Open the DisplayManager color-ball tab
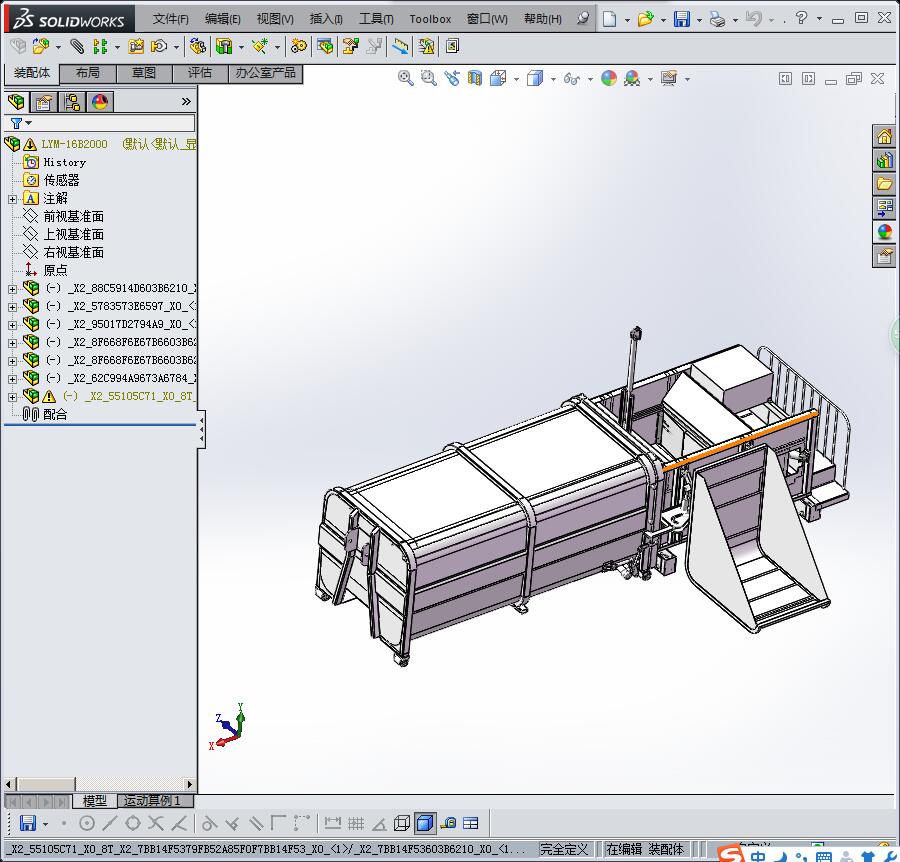Screen dimensions: 900x862 coord(100,101)
